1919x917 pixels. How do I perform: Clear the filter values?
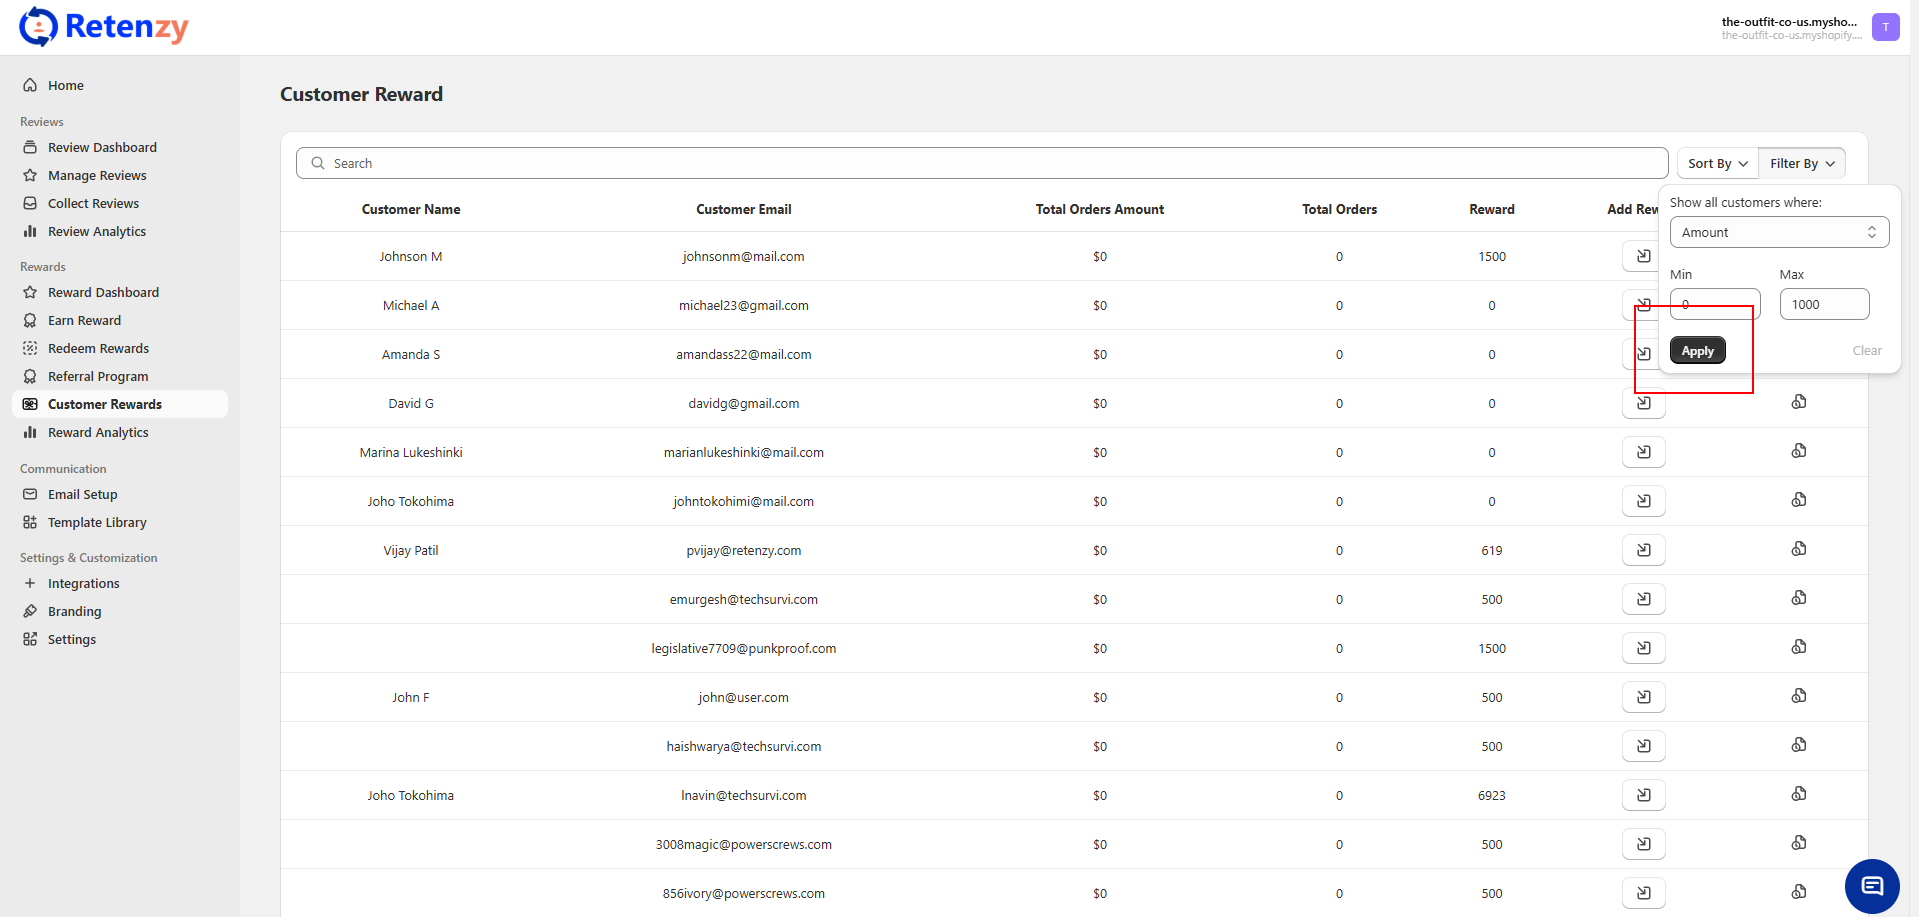[1866, 351]
